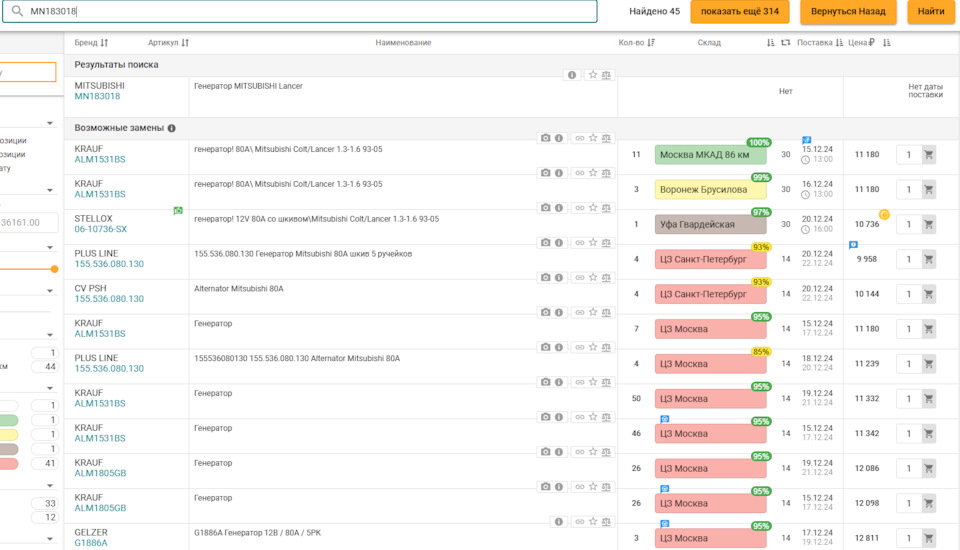Click показать ещё 314 button
Image resolution: width=960 pixels, height=550 pixels.
(740, 11)
